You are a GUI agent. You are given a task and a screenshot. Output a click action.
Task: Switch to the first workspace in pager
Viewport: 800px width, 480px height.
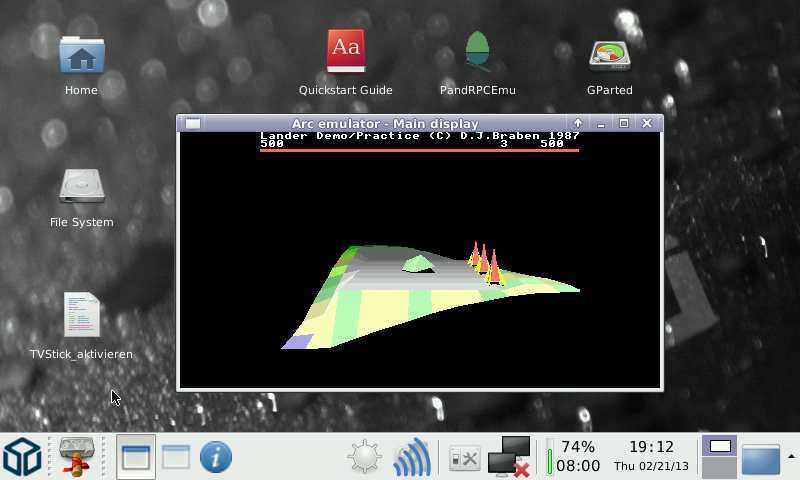pos(719,446)
